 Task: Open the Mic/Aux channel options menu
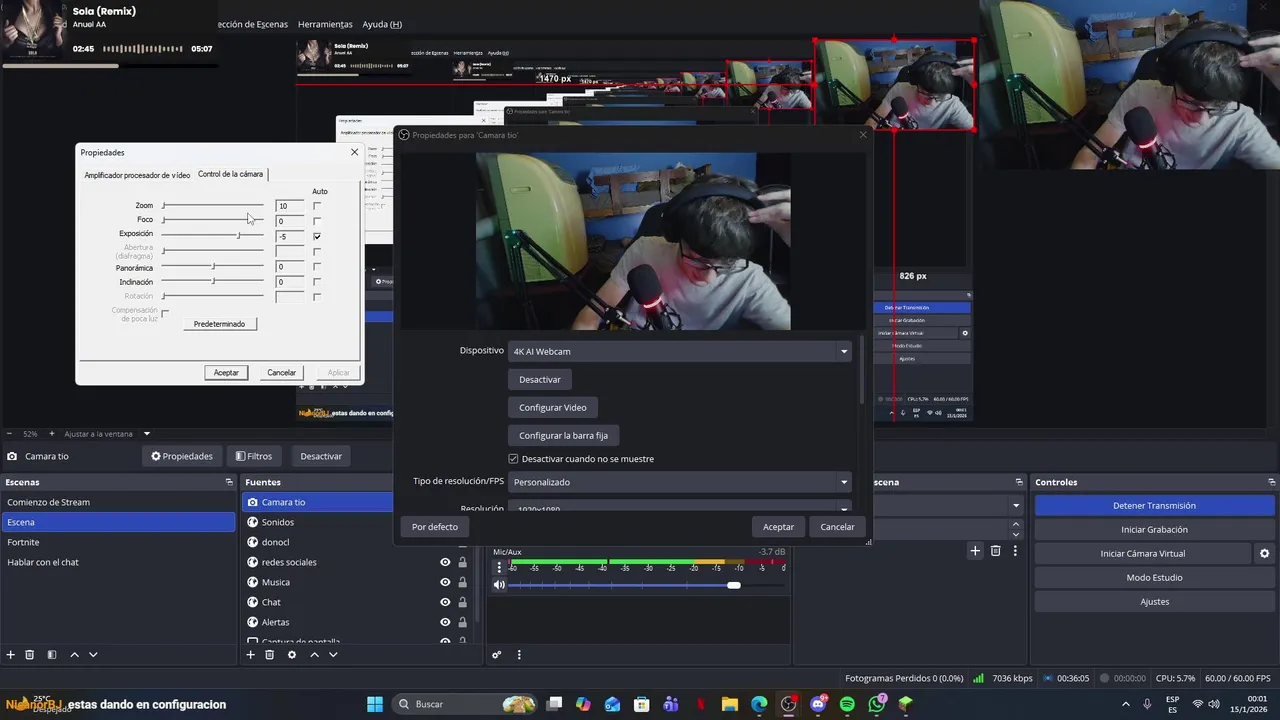[499, 567]
